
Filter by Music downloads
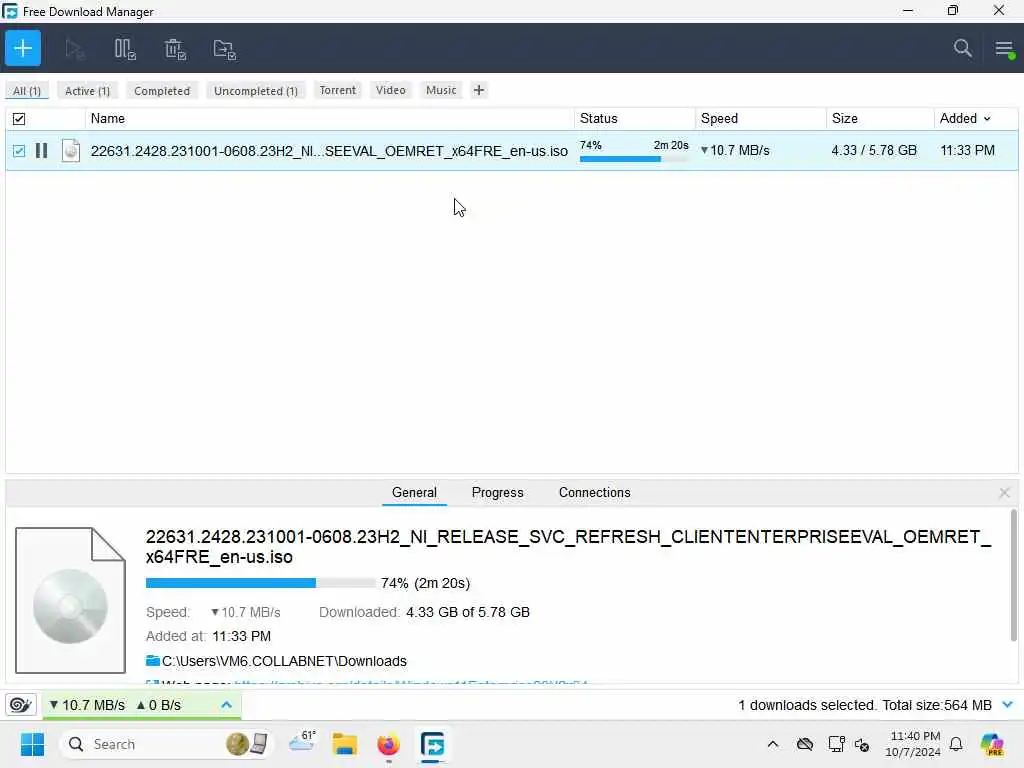(441, 90)
